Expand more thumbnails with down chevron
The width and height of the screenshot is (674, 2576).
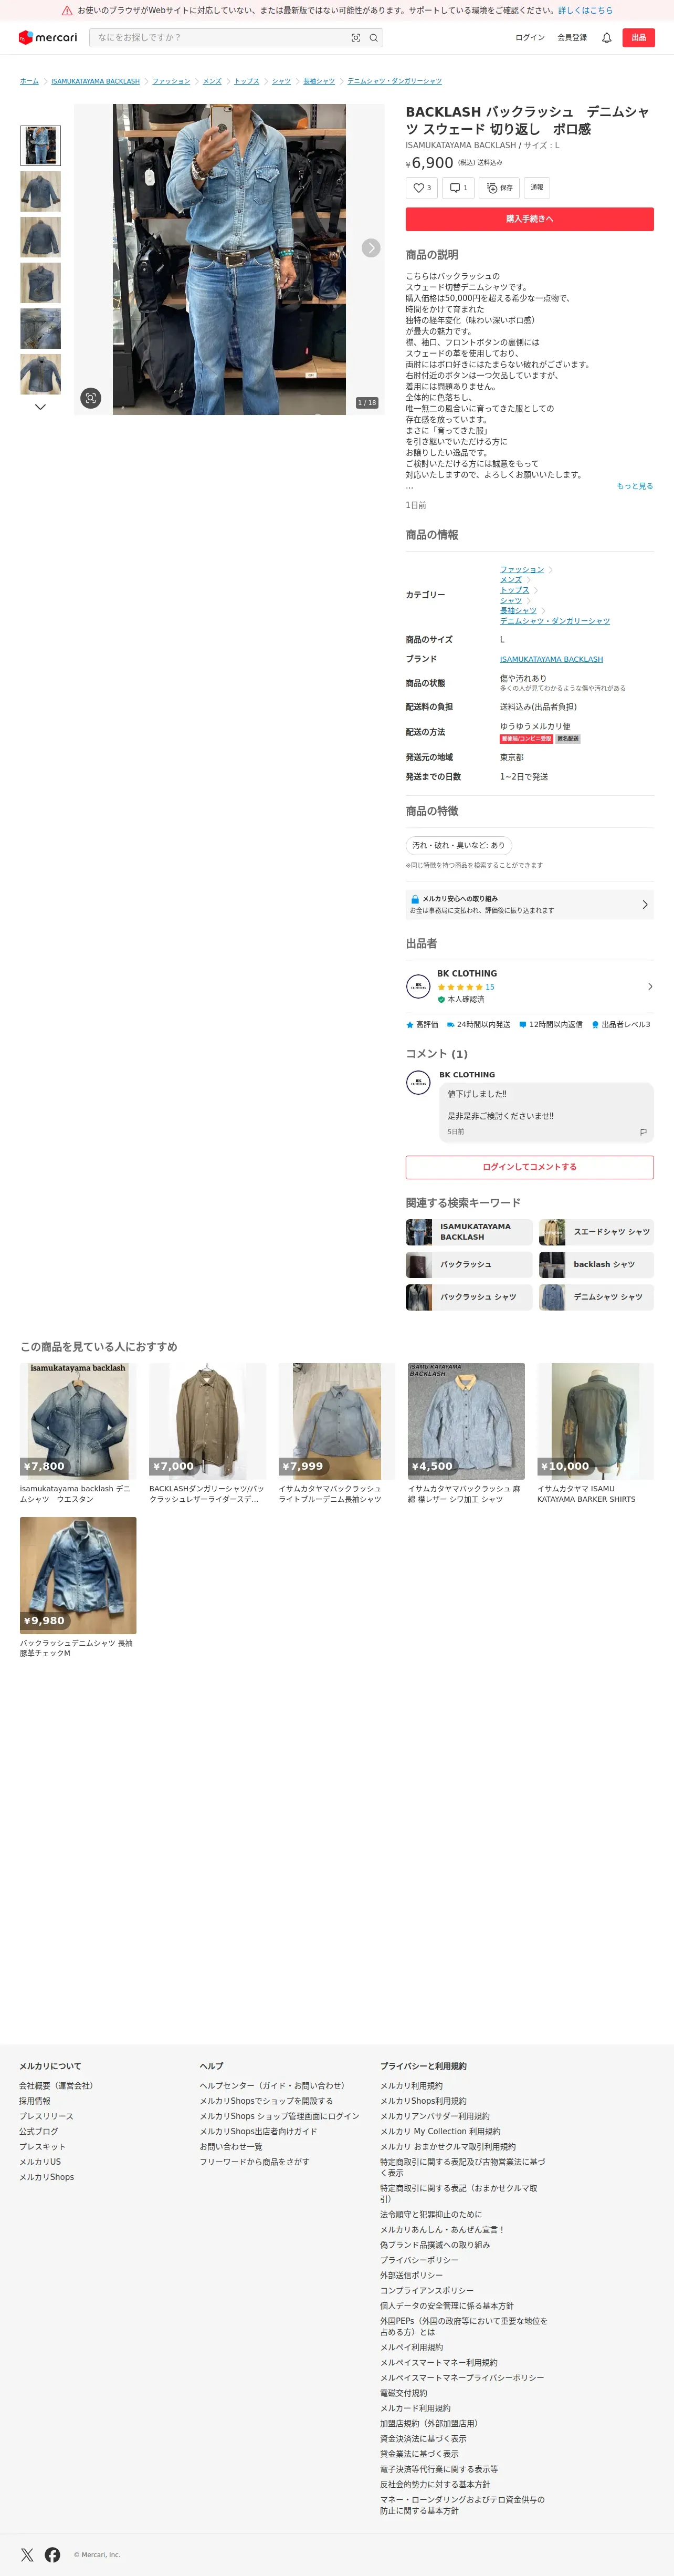pos(40,407)
